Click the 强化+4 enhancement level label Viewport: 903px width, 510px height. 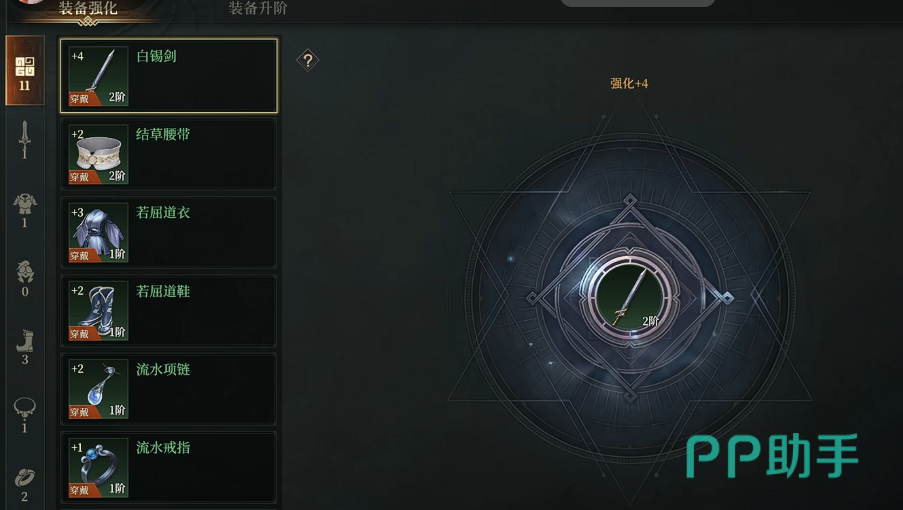click(629, 83)
